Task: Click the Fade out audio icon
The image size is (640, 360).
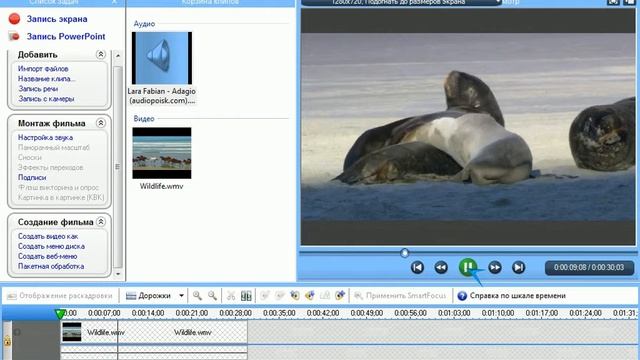Action: click(280, 296)
